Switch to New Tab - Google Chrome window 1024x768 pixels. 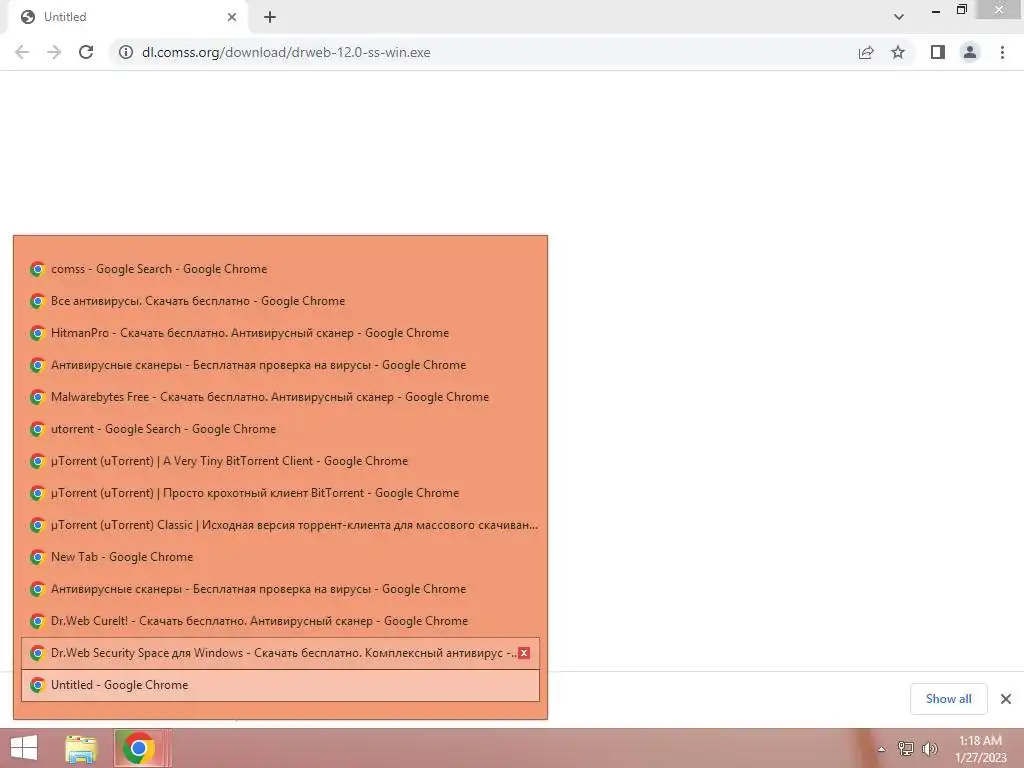pyautogui.click(x=280, y=557)
